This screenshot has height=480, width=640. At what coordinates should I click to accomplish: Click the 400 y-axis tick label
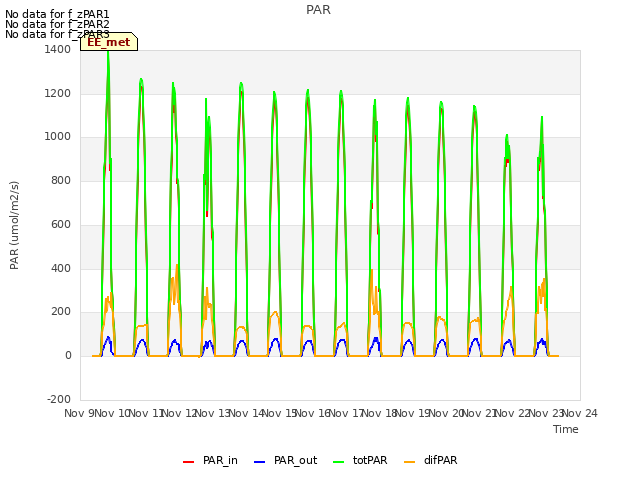point(61,268)
